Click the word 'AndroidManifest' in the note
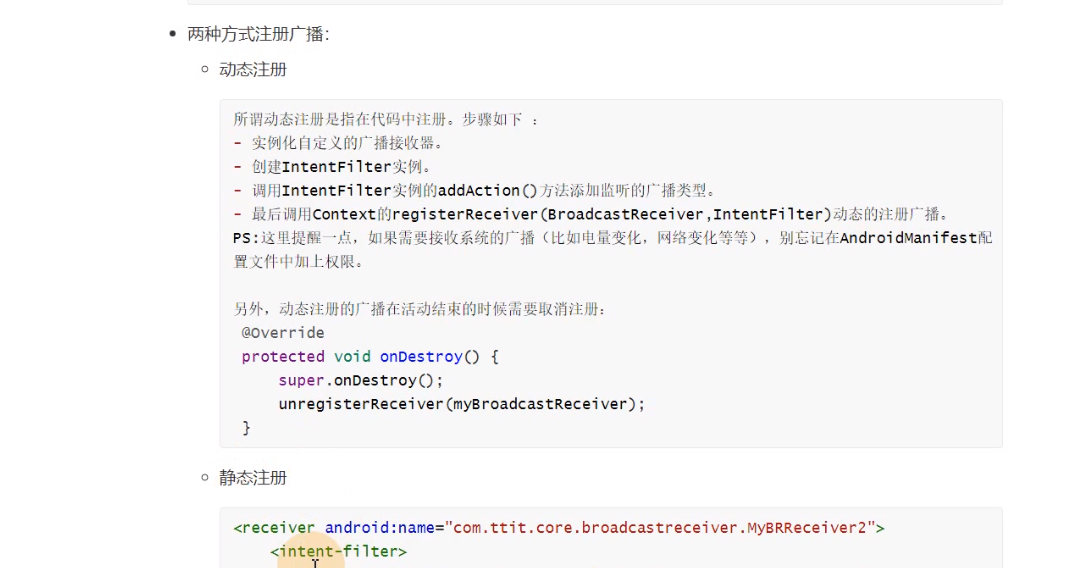 (907, 238)
